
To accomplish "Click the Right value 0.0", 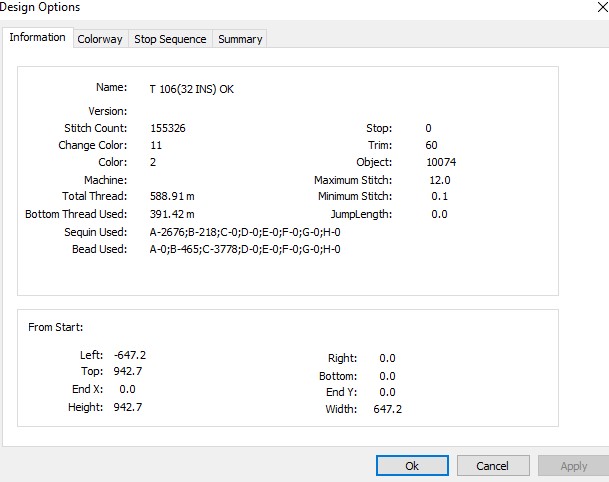I will tap(387, 358).
